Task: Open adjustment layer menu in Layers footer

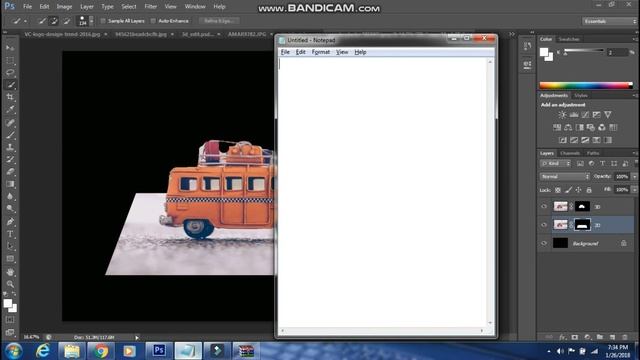Action: 587,337
